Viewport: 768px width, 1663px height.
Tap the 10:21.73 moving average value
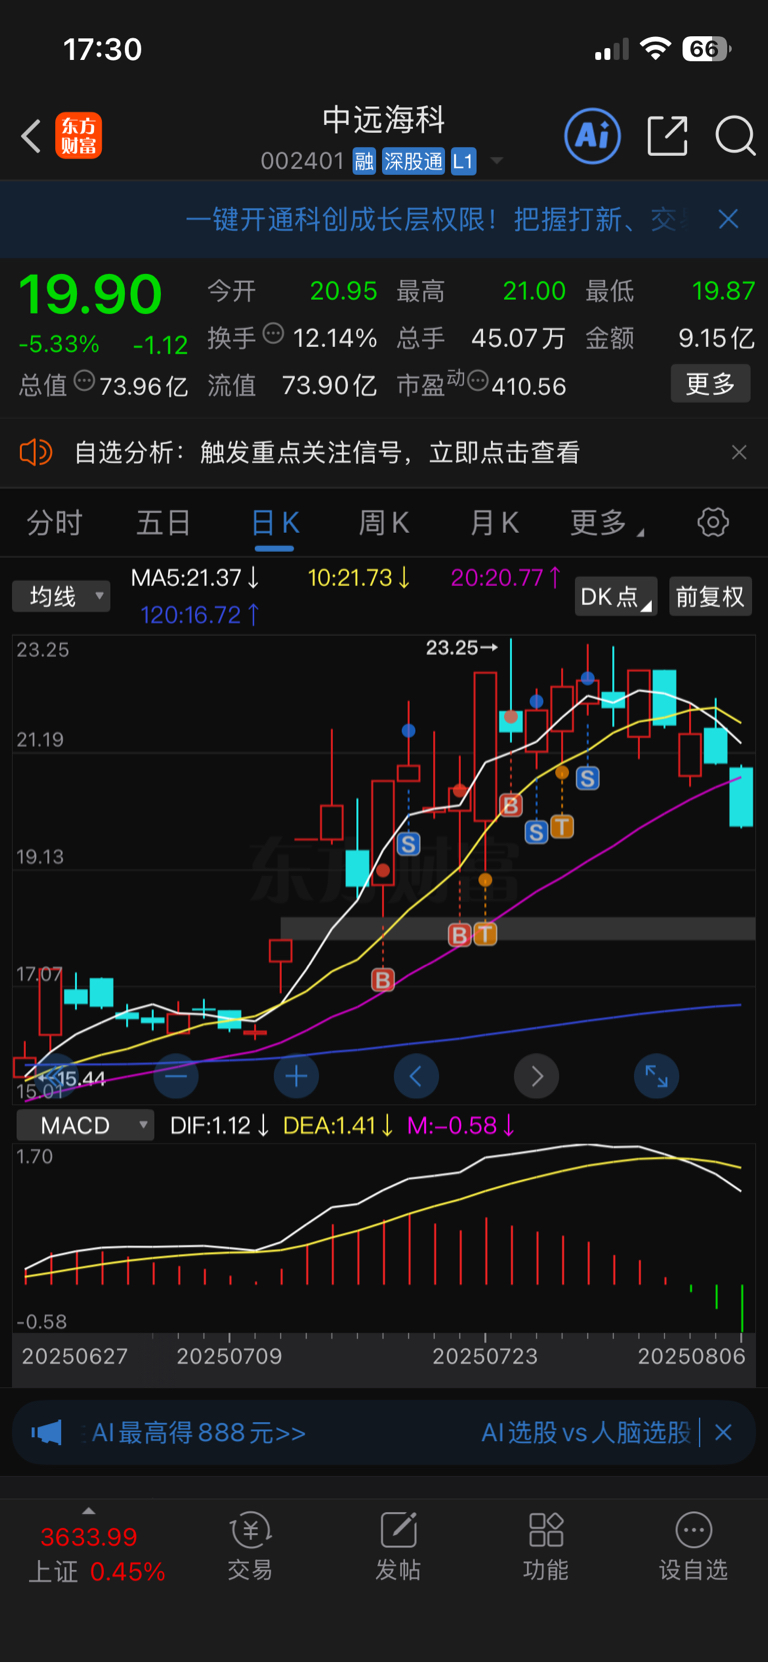pos(358,578)
